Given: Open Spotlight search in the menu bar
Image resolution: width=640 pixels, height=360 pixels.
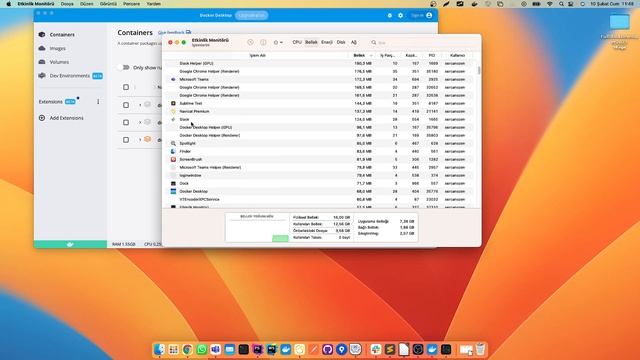Looking at the screenshot, I should [x=561, y=4].
